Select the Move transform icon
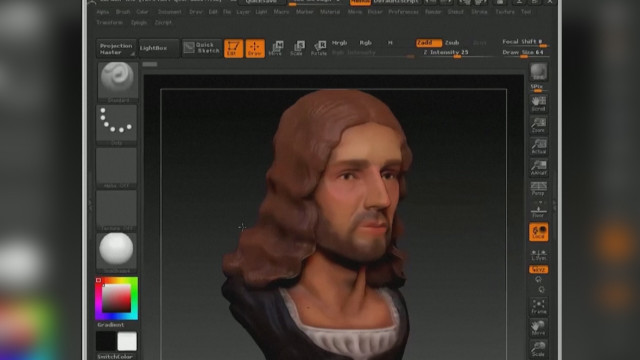Image resolution: width=640 pixels, height=360 pixels. click(x=276, y=48)
